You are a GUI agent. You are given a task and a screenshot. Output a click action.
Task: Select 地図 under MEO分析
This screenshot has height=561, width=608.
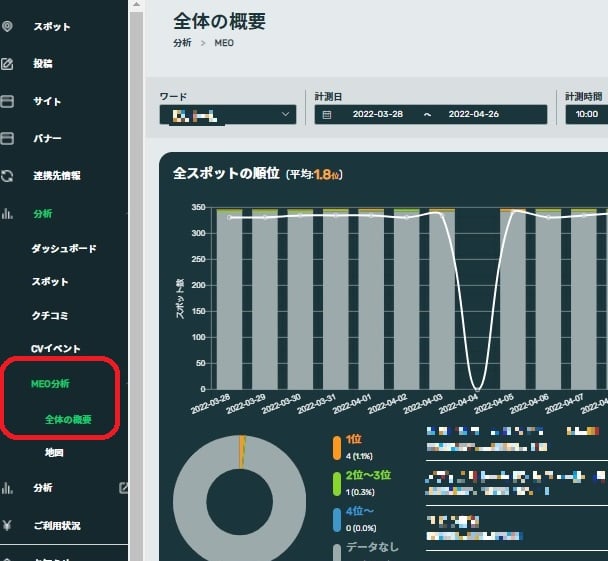[x=54, y=452]
